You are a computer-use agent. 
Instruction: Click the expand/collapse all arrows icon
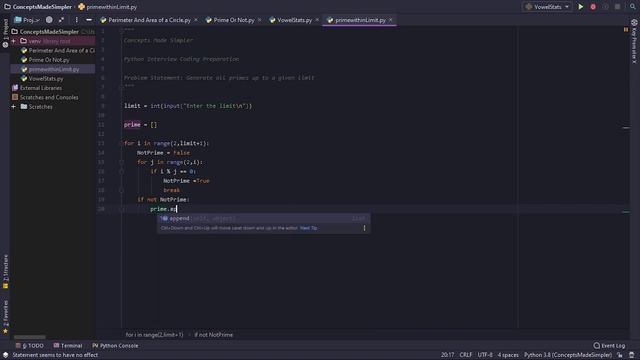point(61,20)
